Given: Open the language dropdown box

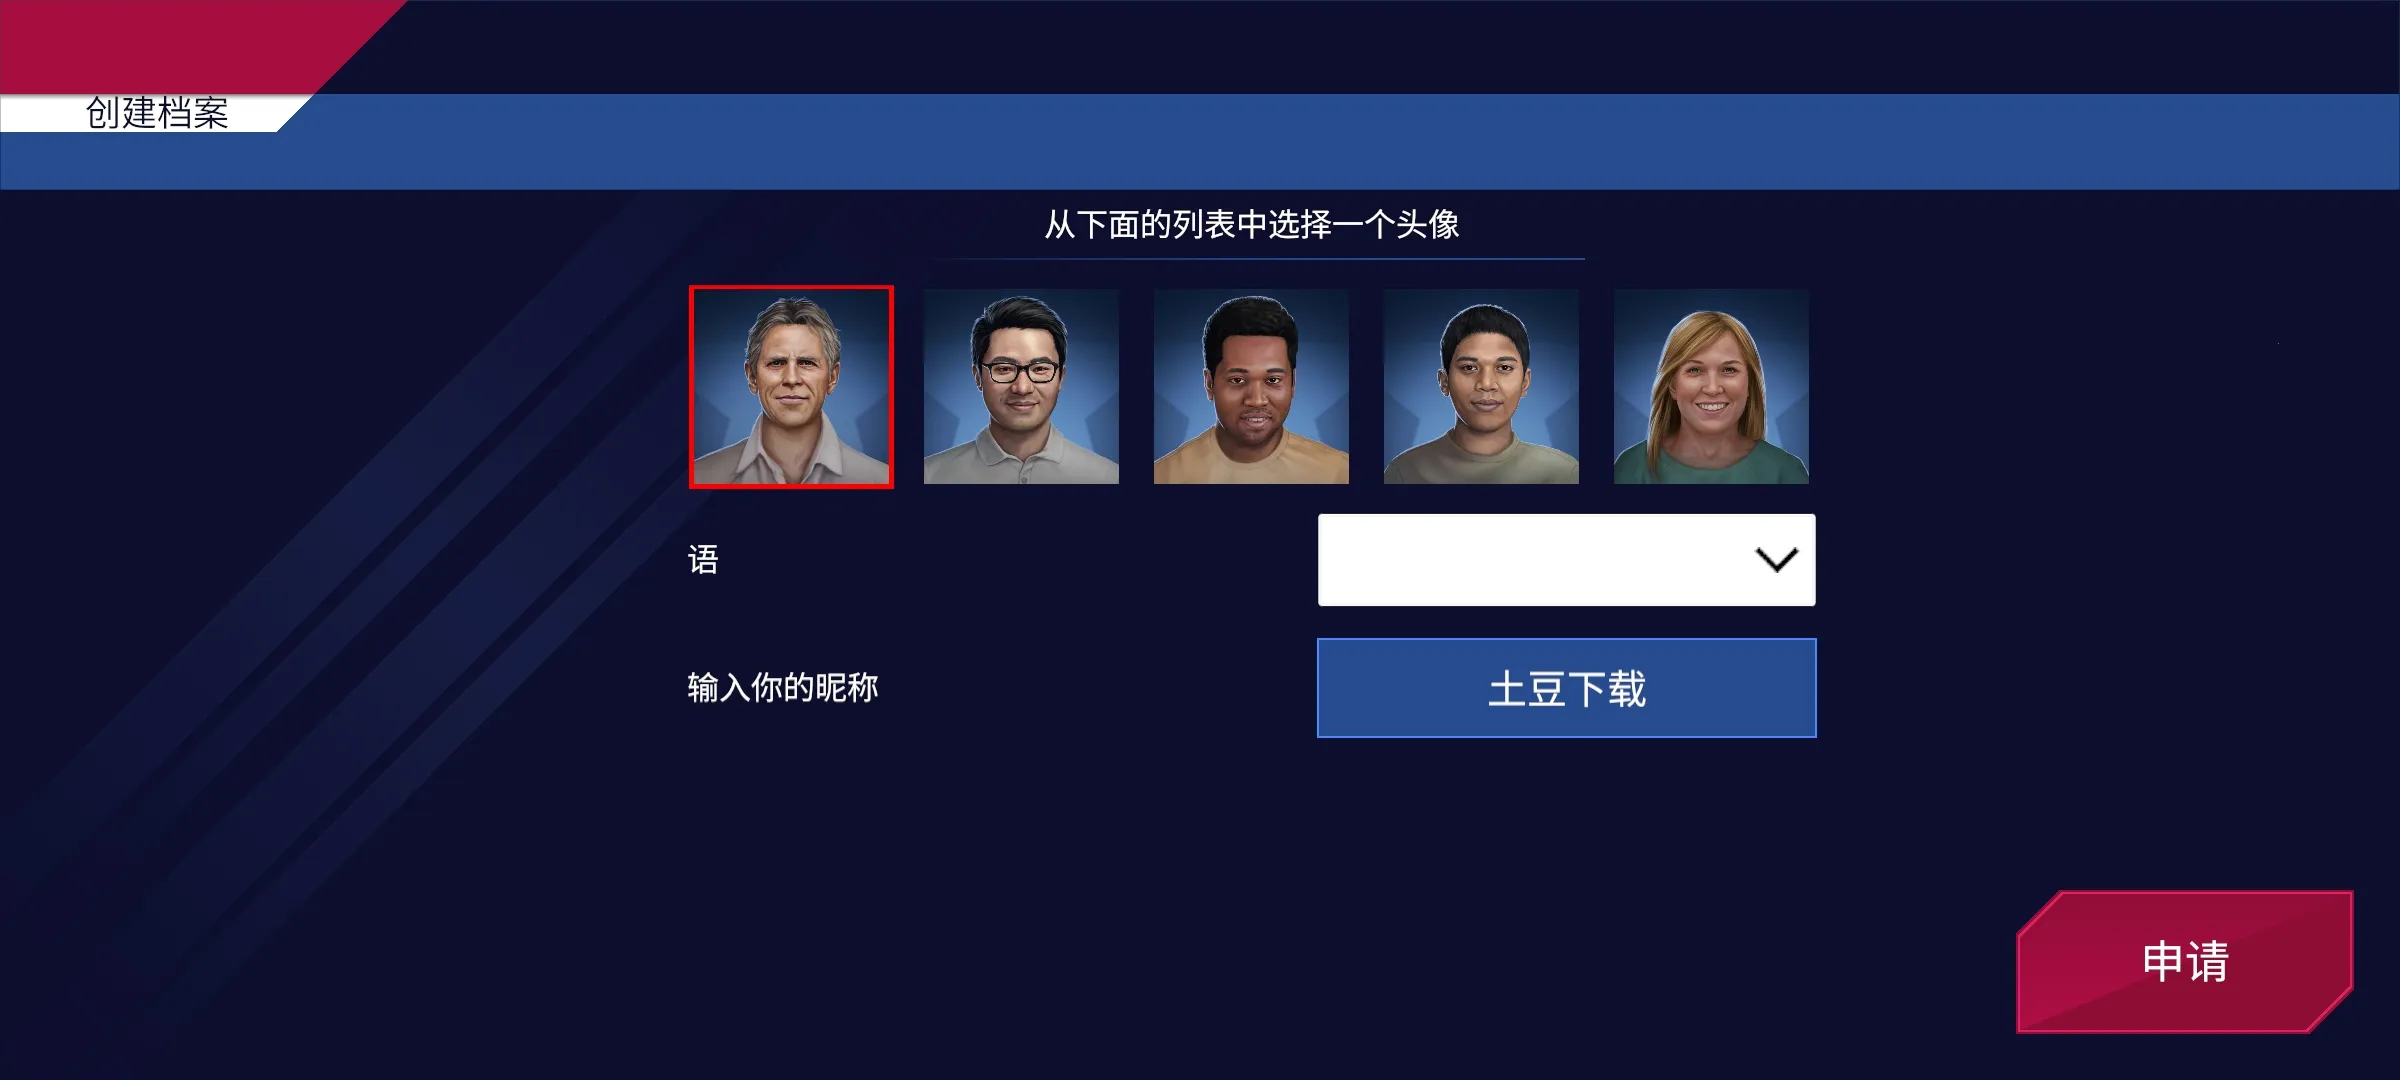Looking at the screenshot, I should tap(1566, 560).
